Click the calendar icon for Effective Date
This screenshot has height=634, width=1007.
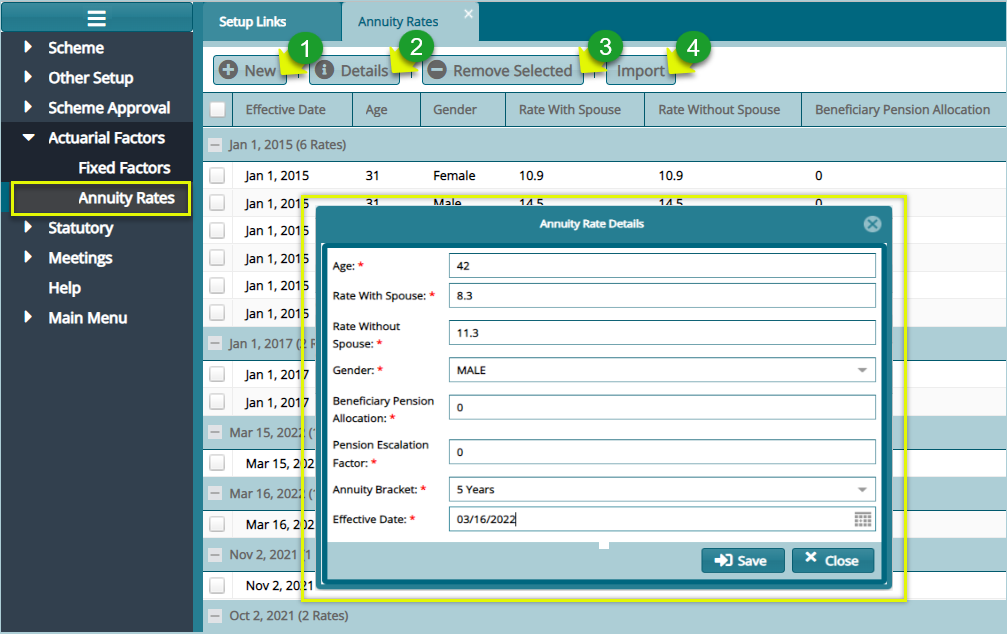(x=863, y=519)
